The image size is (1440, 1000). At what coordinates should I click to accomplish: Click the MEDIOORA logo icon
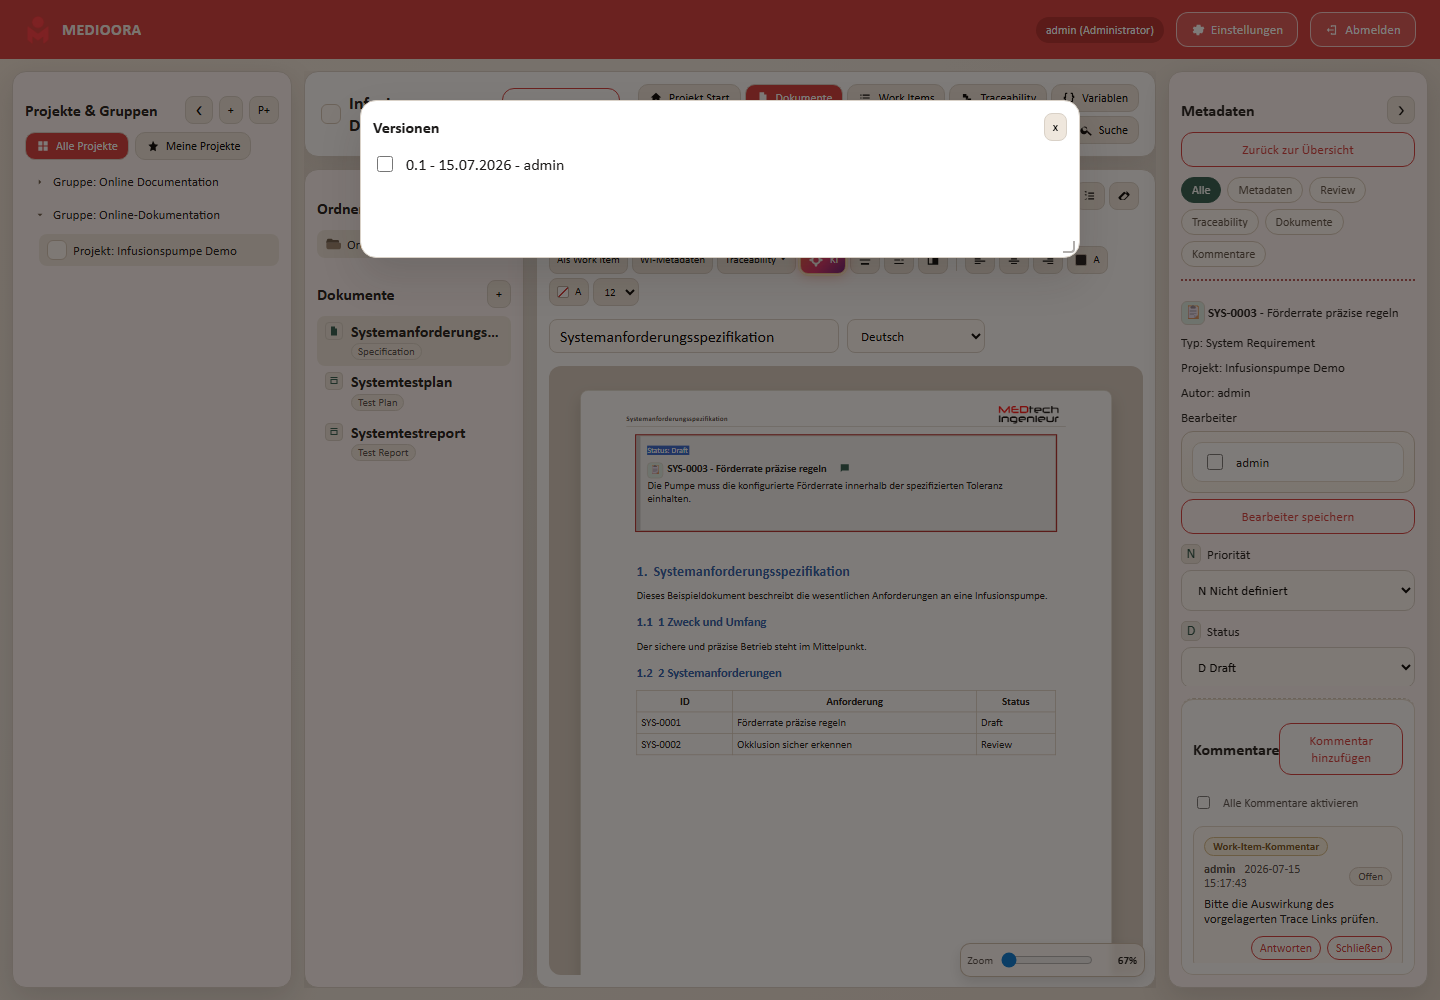pyautogui.click(x=38, y=30)
